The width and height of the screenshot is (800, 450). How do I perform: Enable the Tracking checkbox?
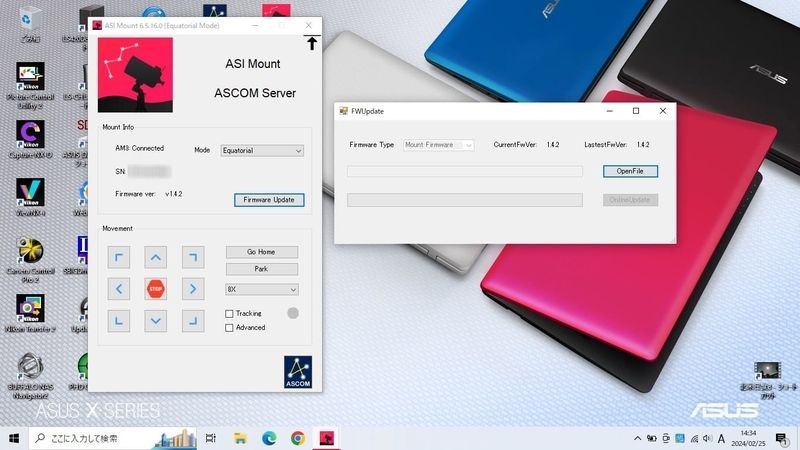[x=229, y=314]
